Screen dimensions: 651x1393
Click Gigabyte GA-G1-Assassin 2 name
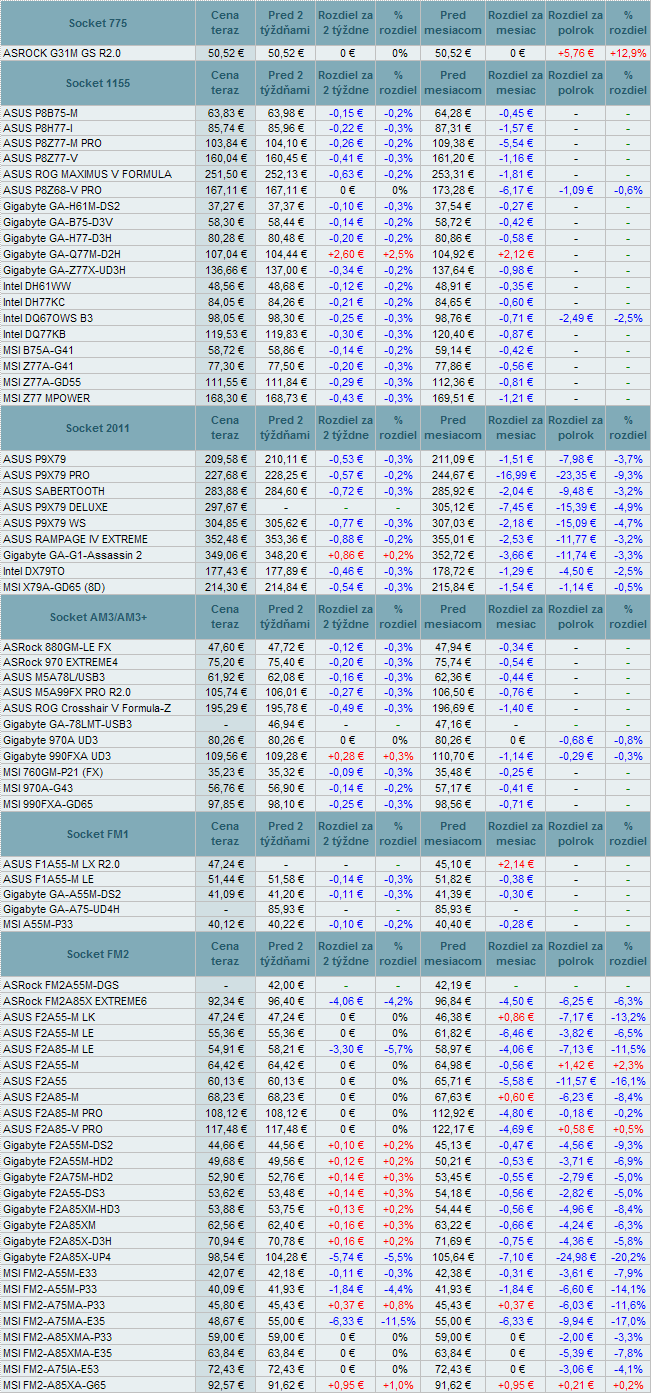73,555
